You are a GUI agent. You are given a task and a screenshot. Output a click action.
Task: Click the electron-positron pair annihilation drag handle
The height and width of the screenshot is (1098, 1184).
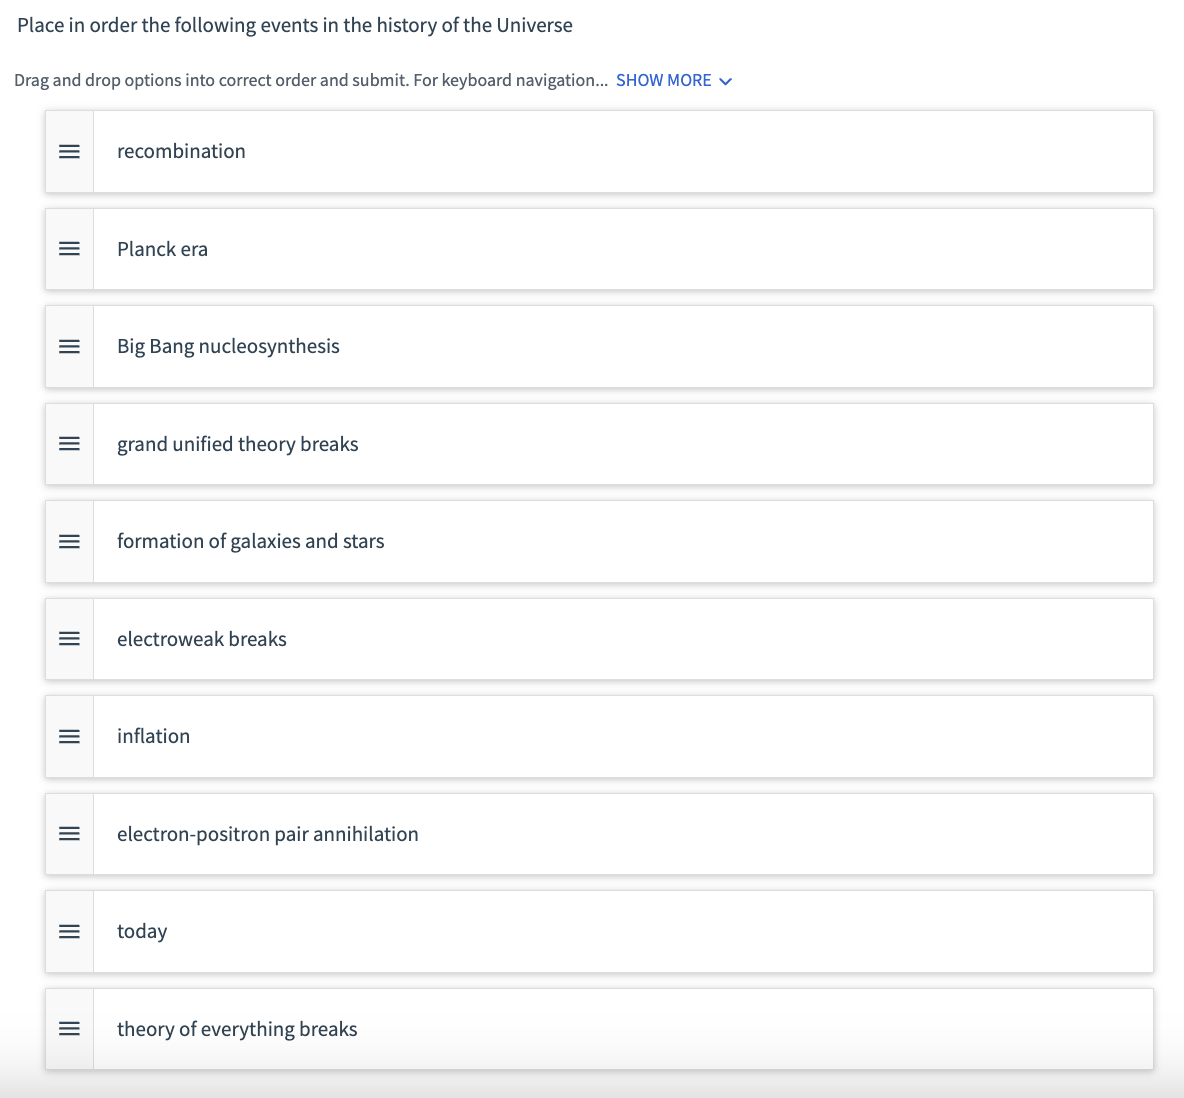[x=69, y=834]
